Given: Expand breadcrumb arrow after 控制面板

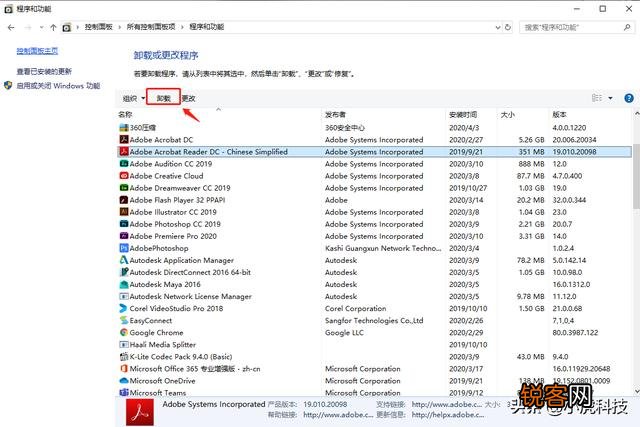Looking at the screenshot, I should (x=120, y=27).
